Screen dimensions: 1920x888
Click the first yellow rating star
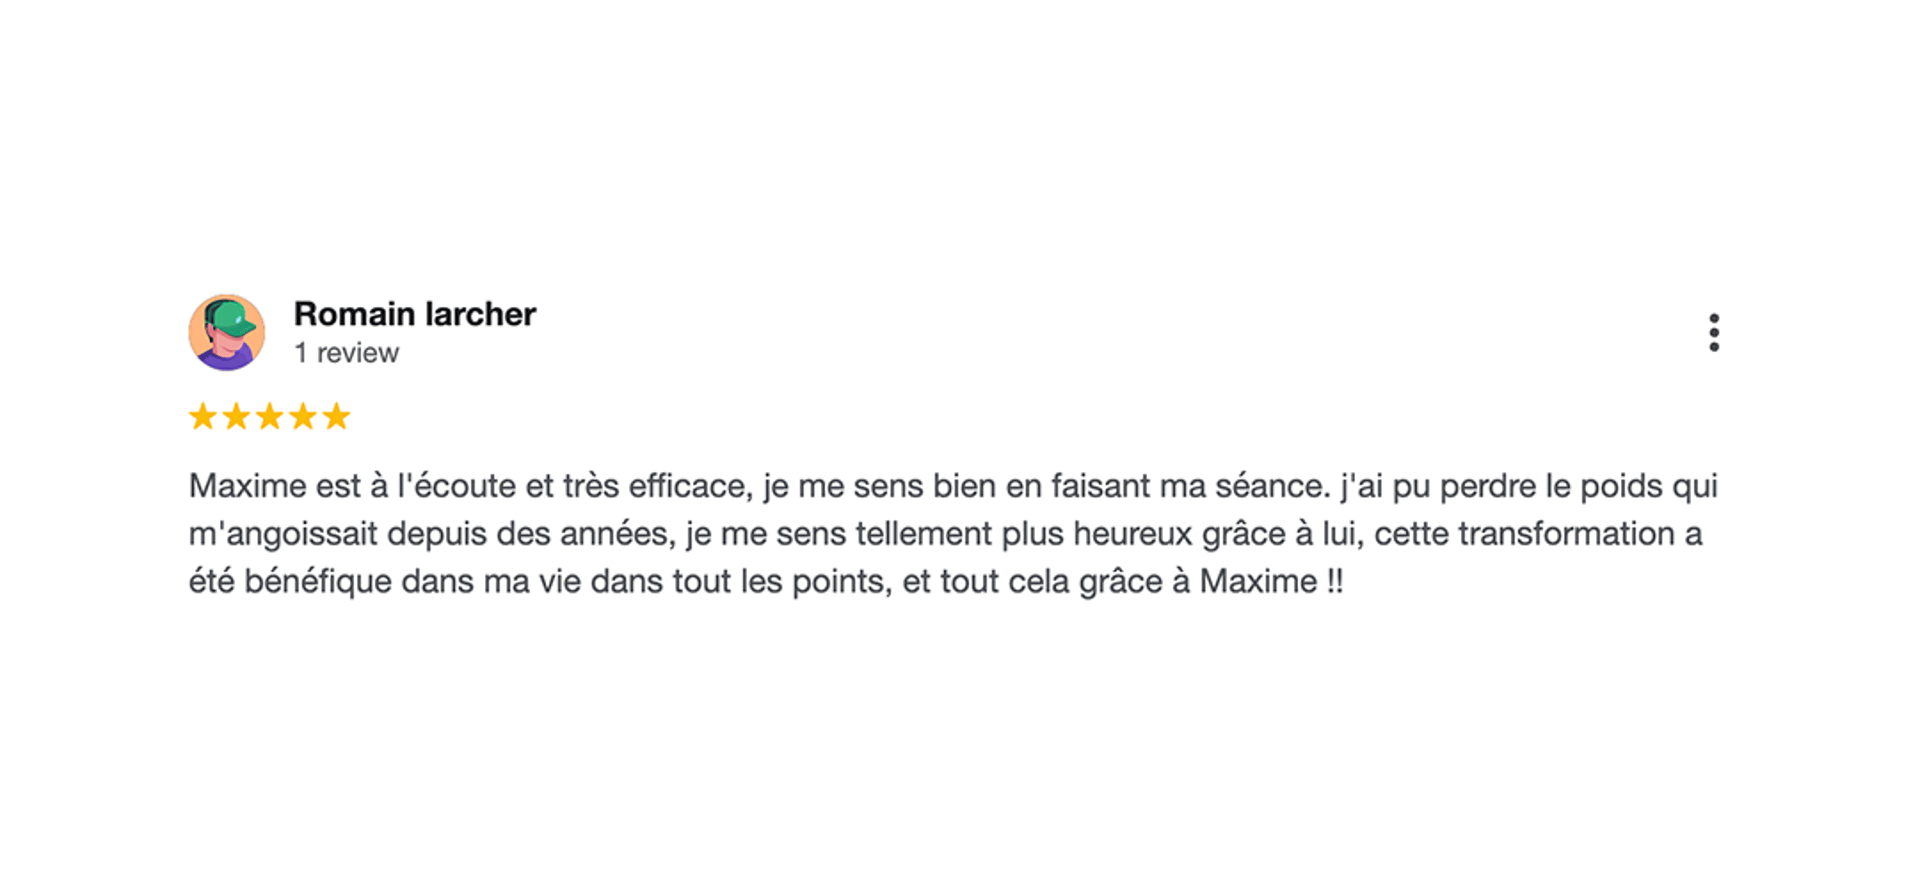point(203,416)
